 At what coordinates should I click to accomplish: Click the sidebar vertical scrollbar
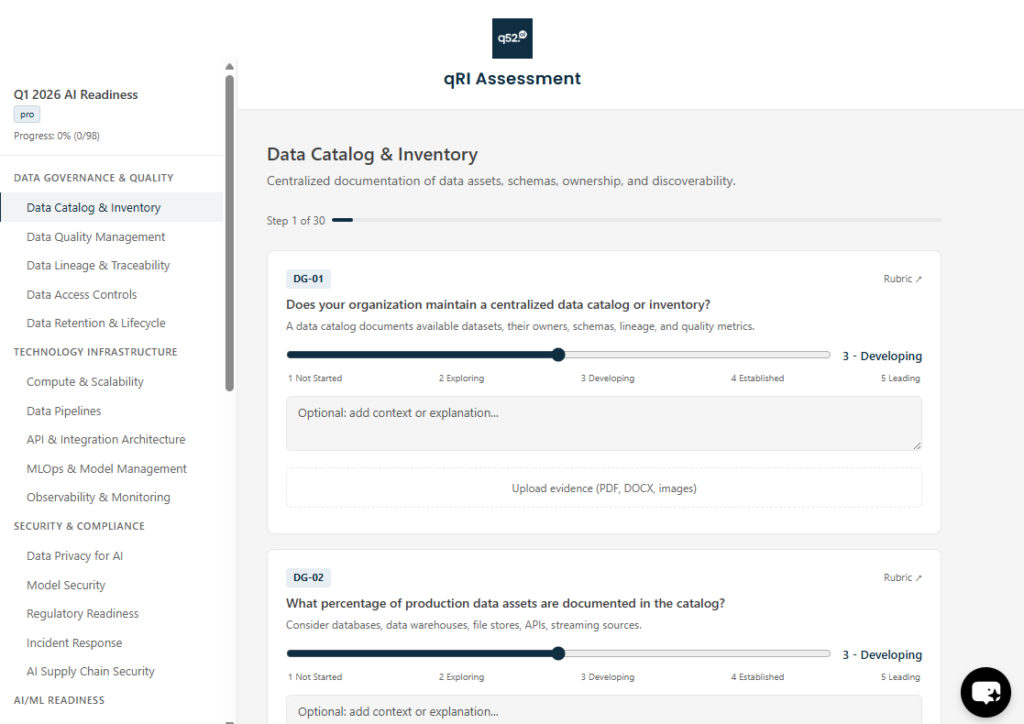[229, 234]
